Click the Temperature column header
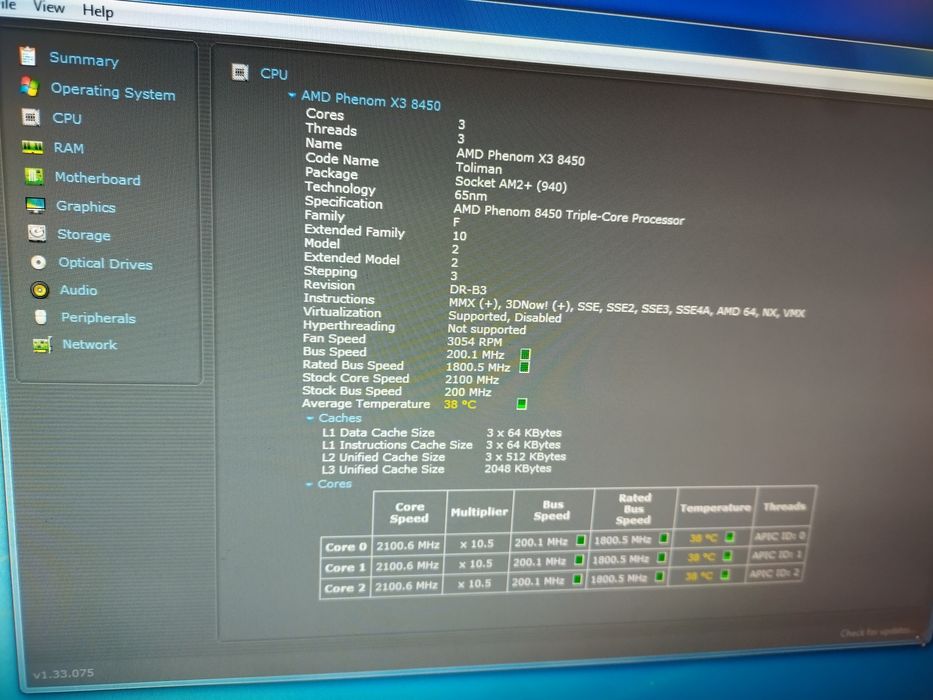Image resolution: width=933 pixels, height=700 pixels. click(715, 507)
